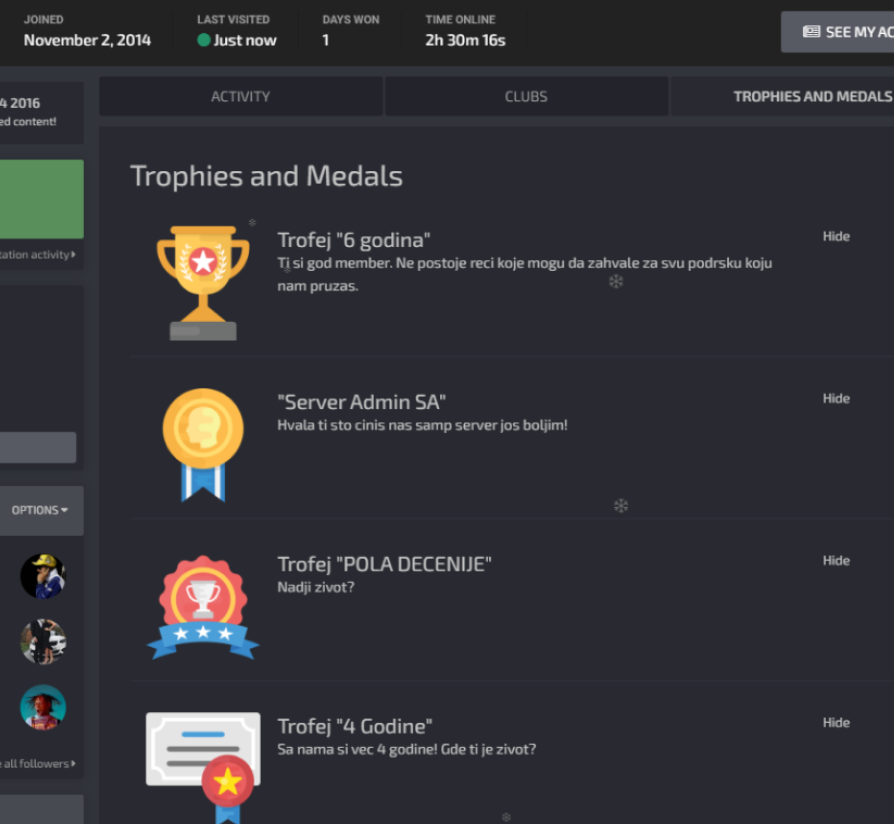894x824 pixels.
Task: Click the gold trophy cup icon
Action: [x=203, y=283]
